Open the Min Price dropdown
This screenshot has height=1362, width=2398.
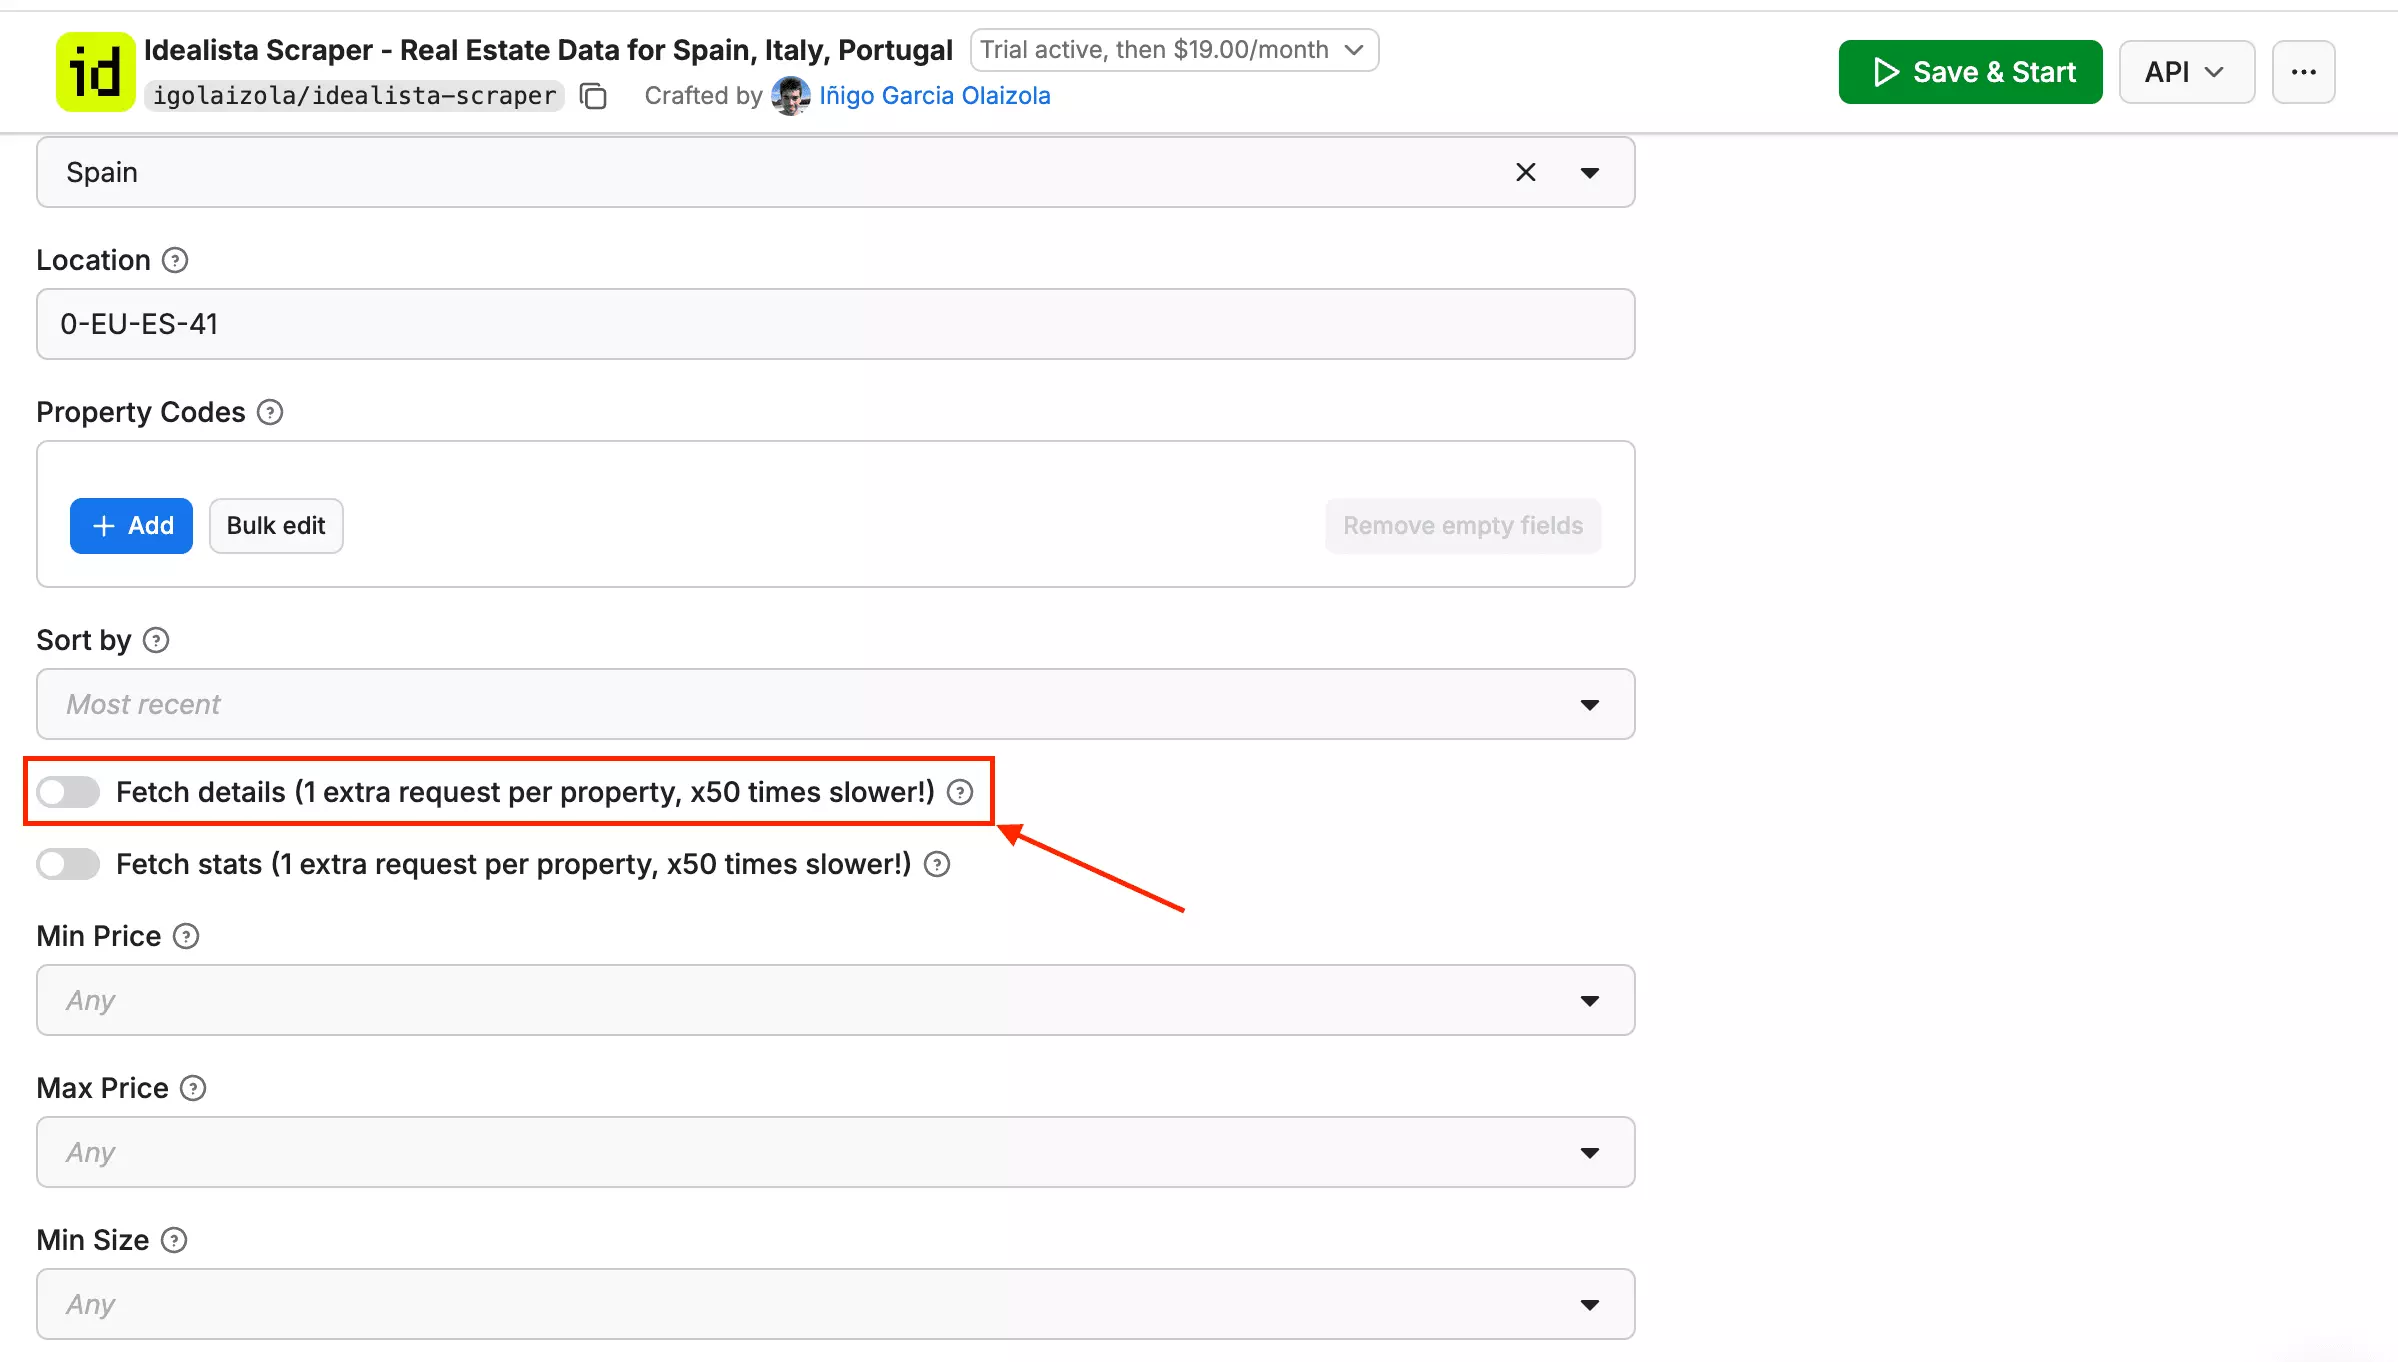(x=836, y=1000)
